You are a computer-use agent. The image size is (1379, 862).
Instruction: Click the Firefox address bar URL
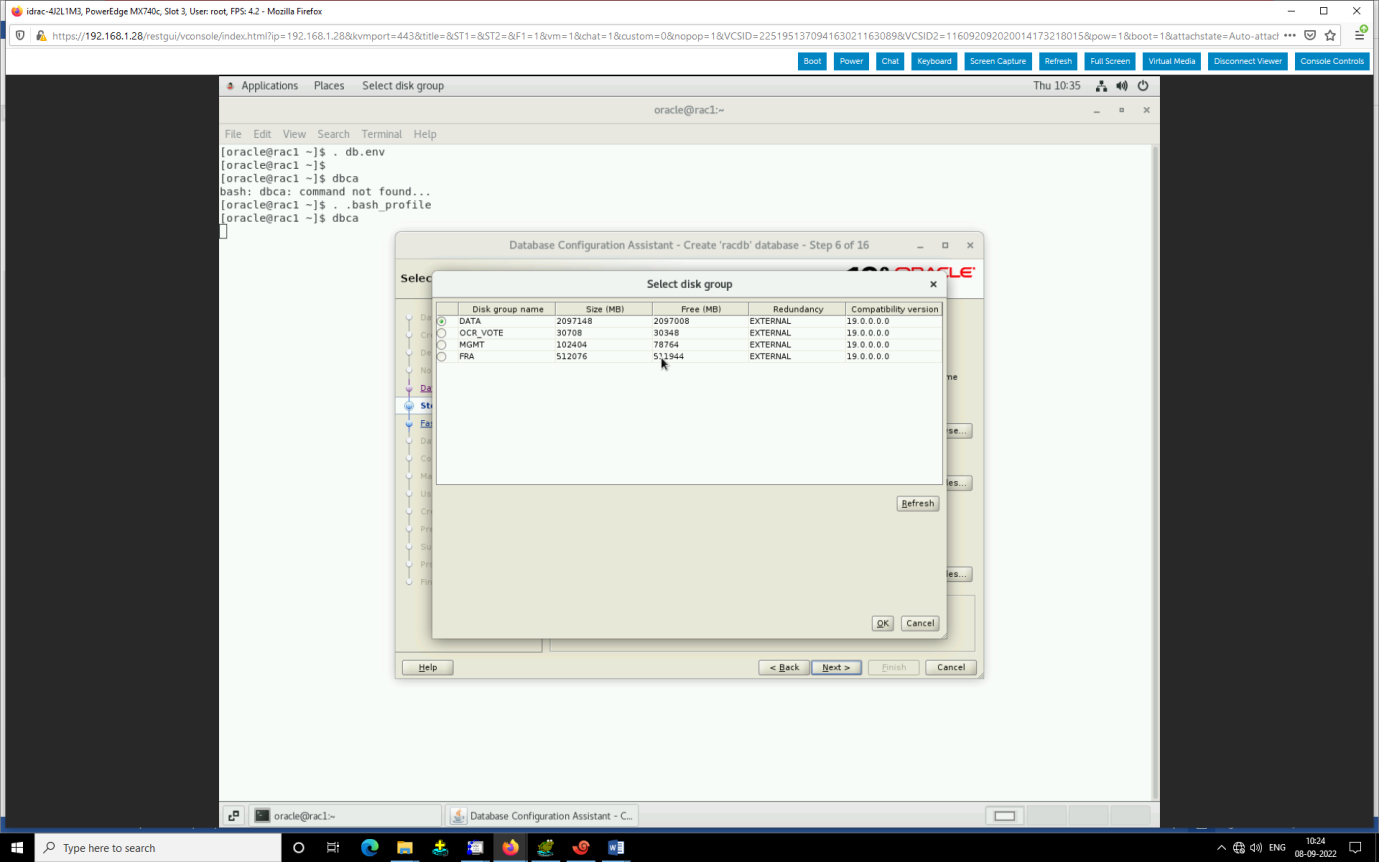click(664, 35)
